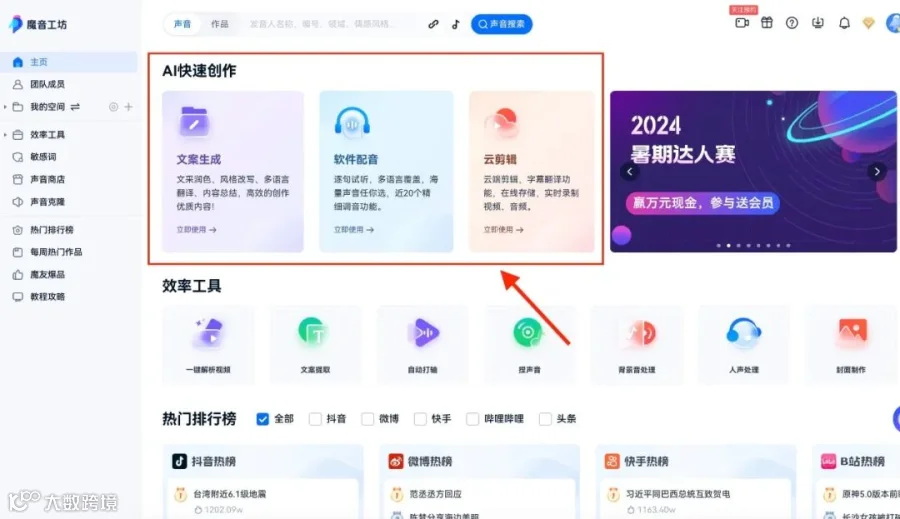The width and height of the screenshot is (900, 519).
Task: Check the 抖音 filter checkbox
Action: 315,419
